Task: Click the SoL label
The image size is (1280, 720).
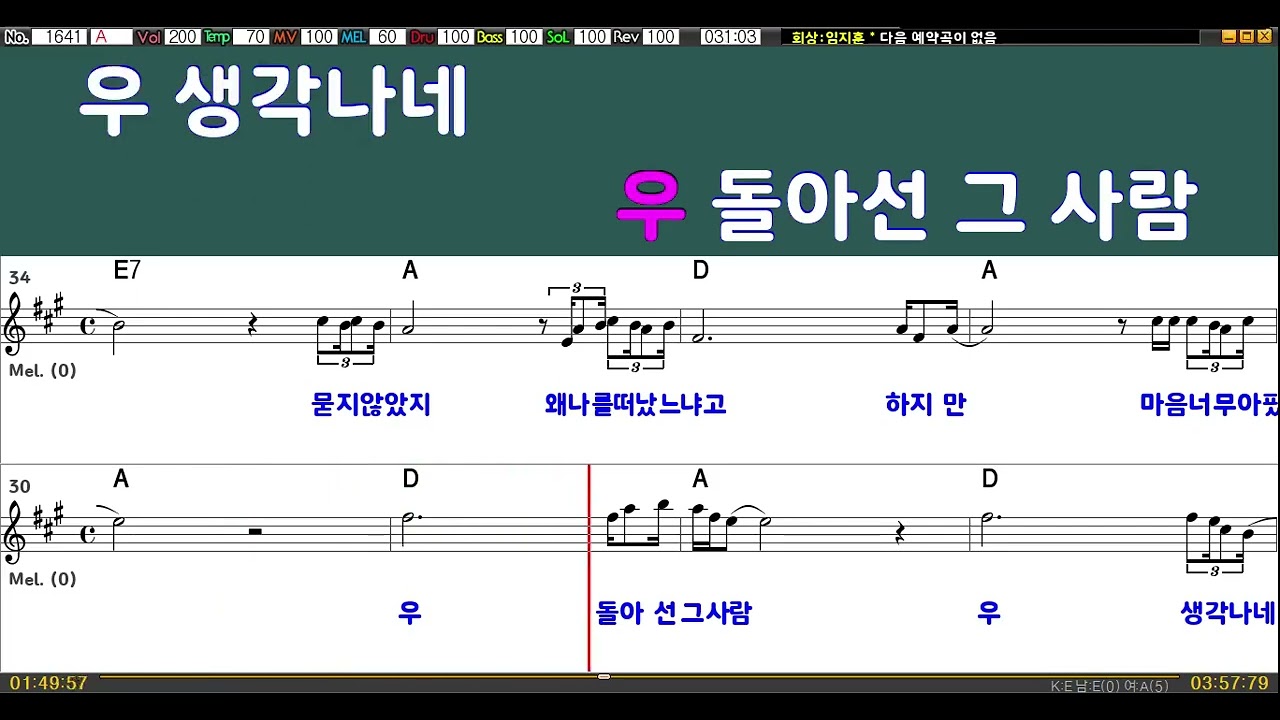Action: click(x=558, y=37)
